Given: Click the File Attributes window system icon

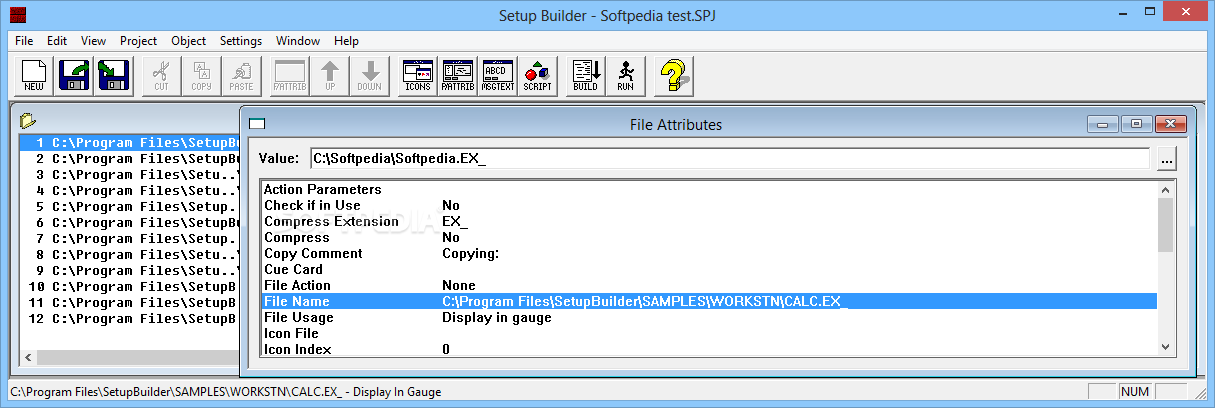Looking at the screenshot, I should tap(257, 124).
